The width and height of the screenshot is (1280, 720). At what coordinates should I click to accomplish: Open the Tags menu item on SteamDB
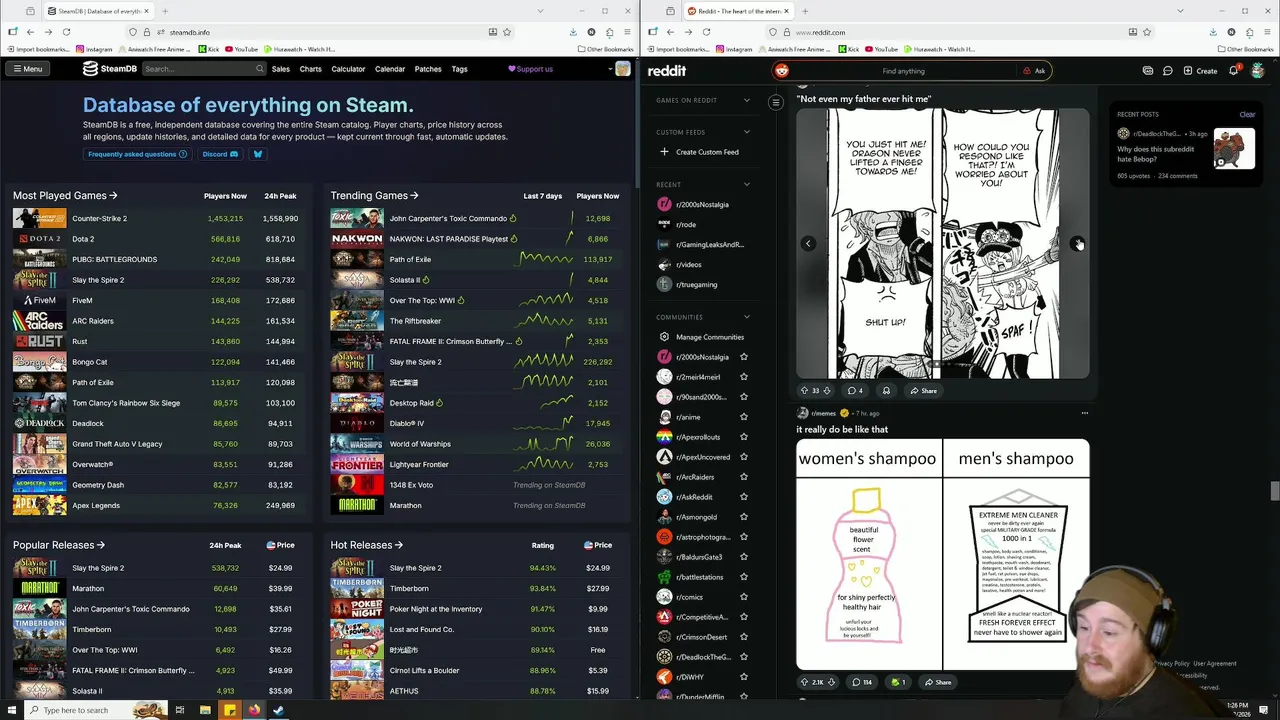click(459, 69)
